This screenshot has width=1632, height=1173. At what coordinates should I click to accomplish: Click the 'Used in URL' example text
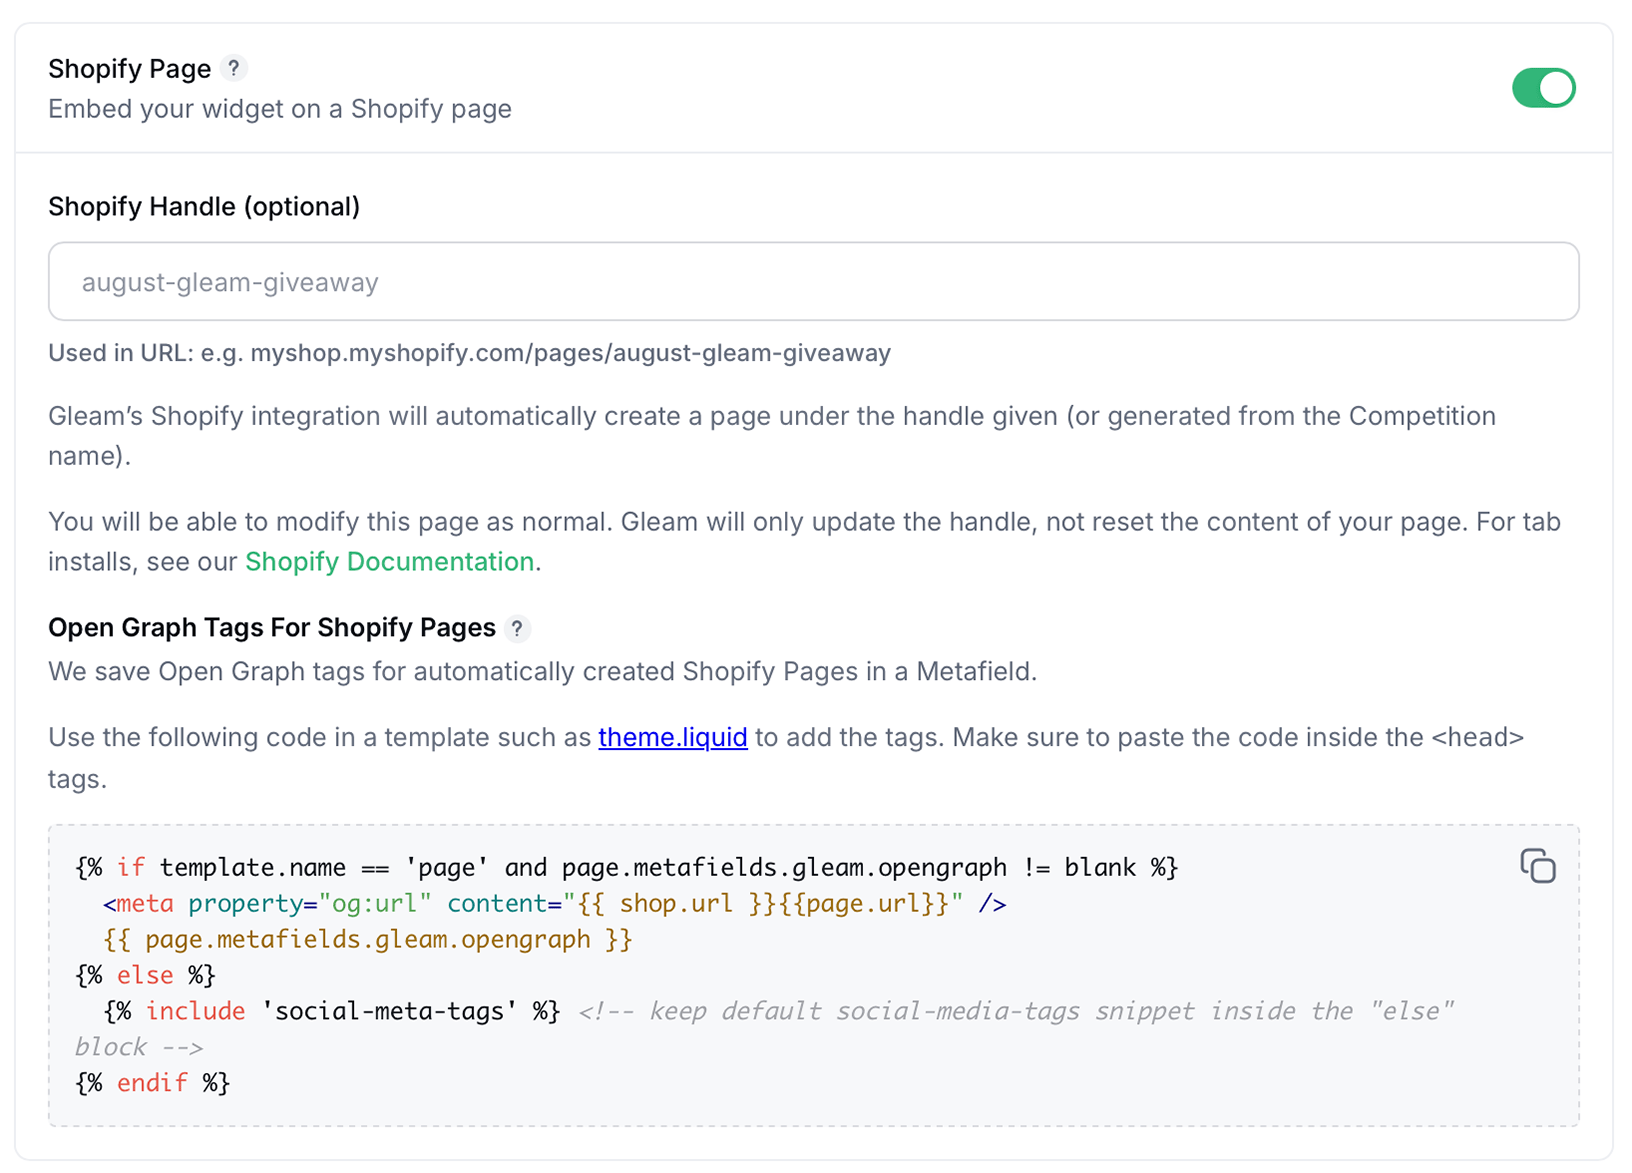pos(469,353)
